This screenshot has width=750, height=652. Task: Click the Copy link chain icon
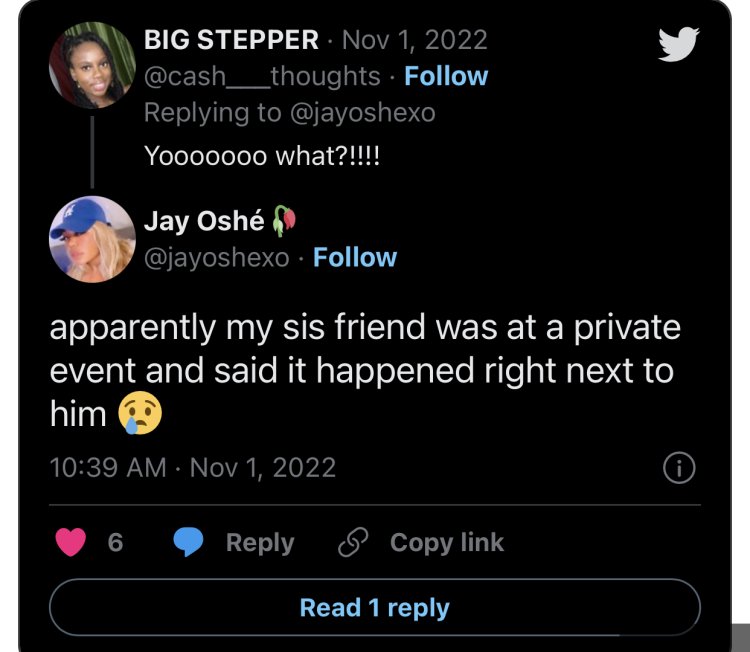pos(352,542)
